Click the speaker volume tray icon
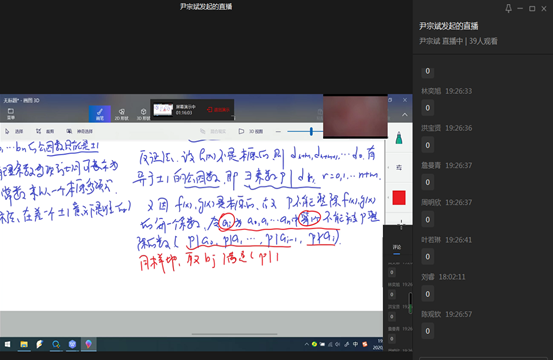The image size is (553, 360). (338, 344)
